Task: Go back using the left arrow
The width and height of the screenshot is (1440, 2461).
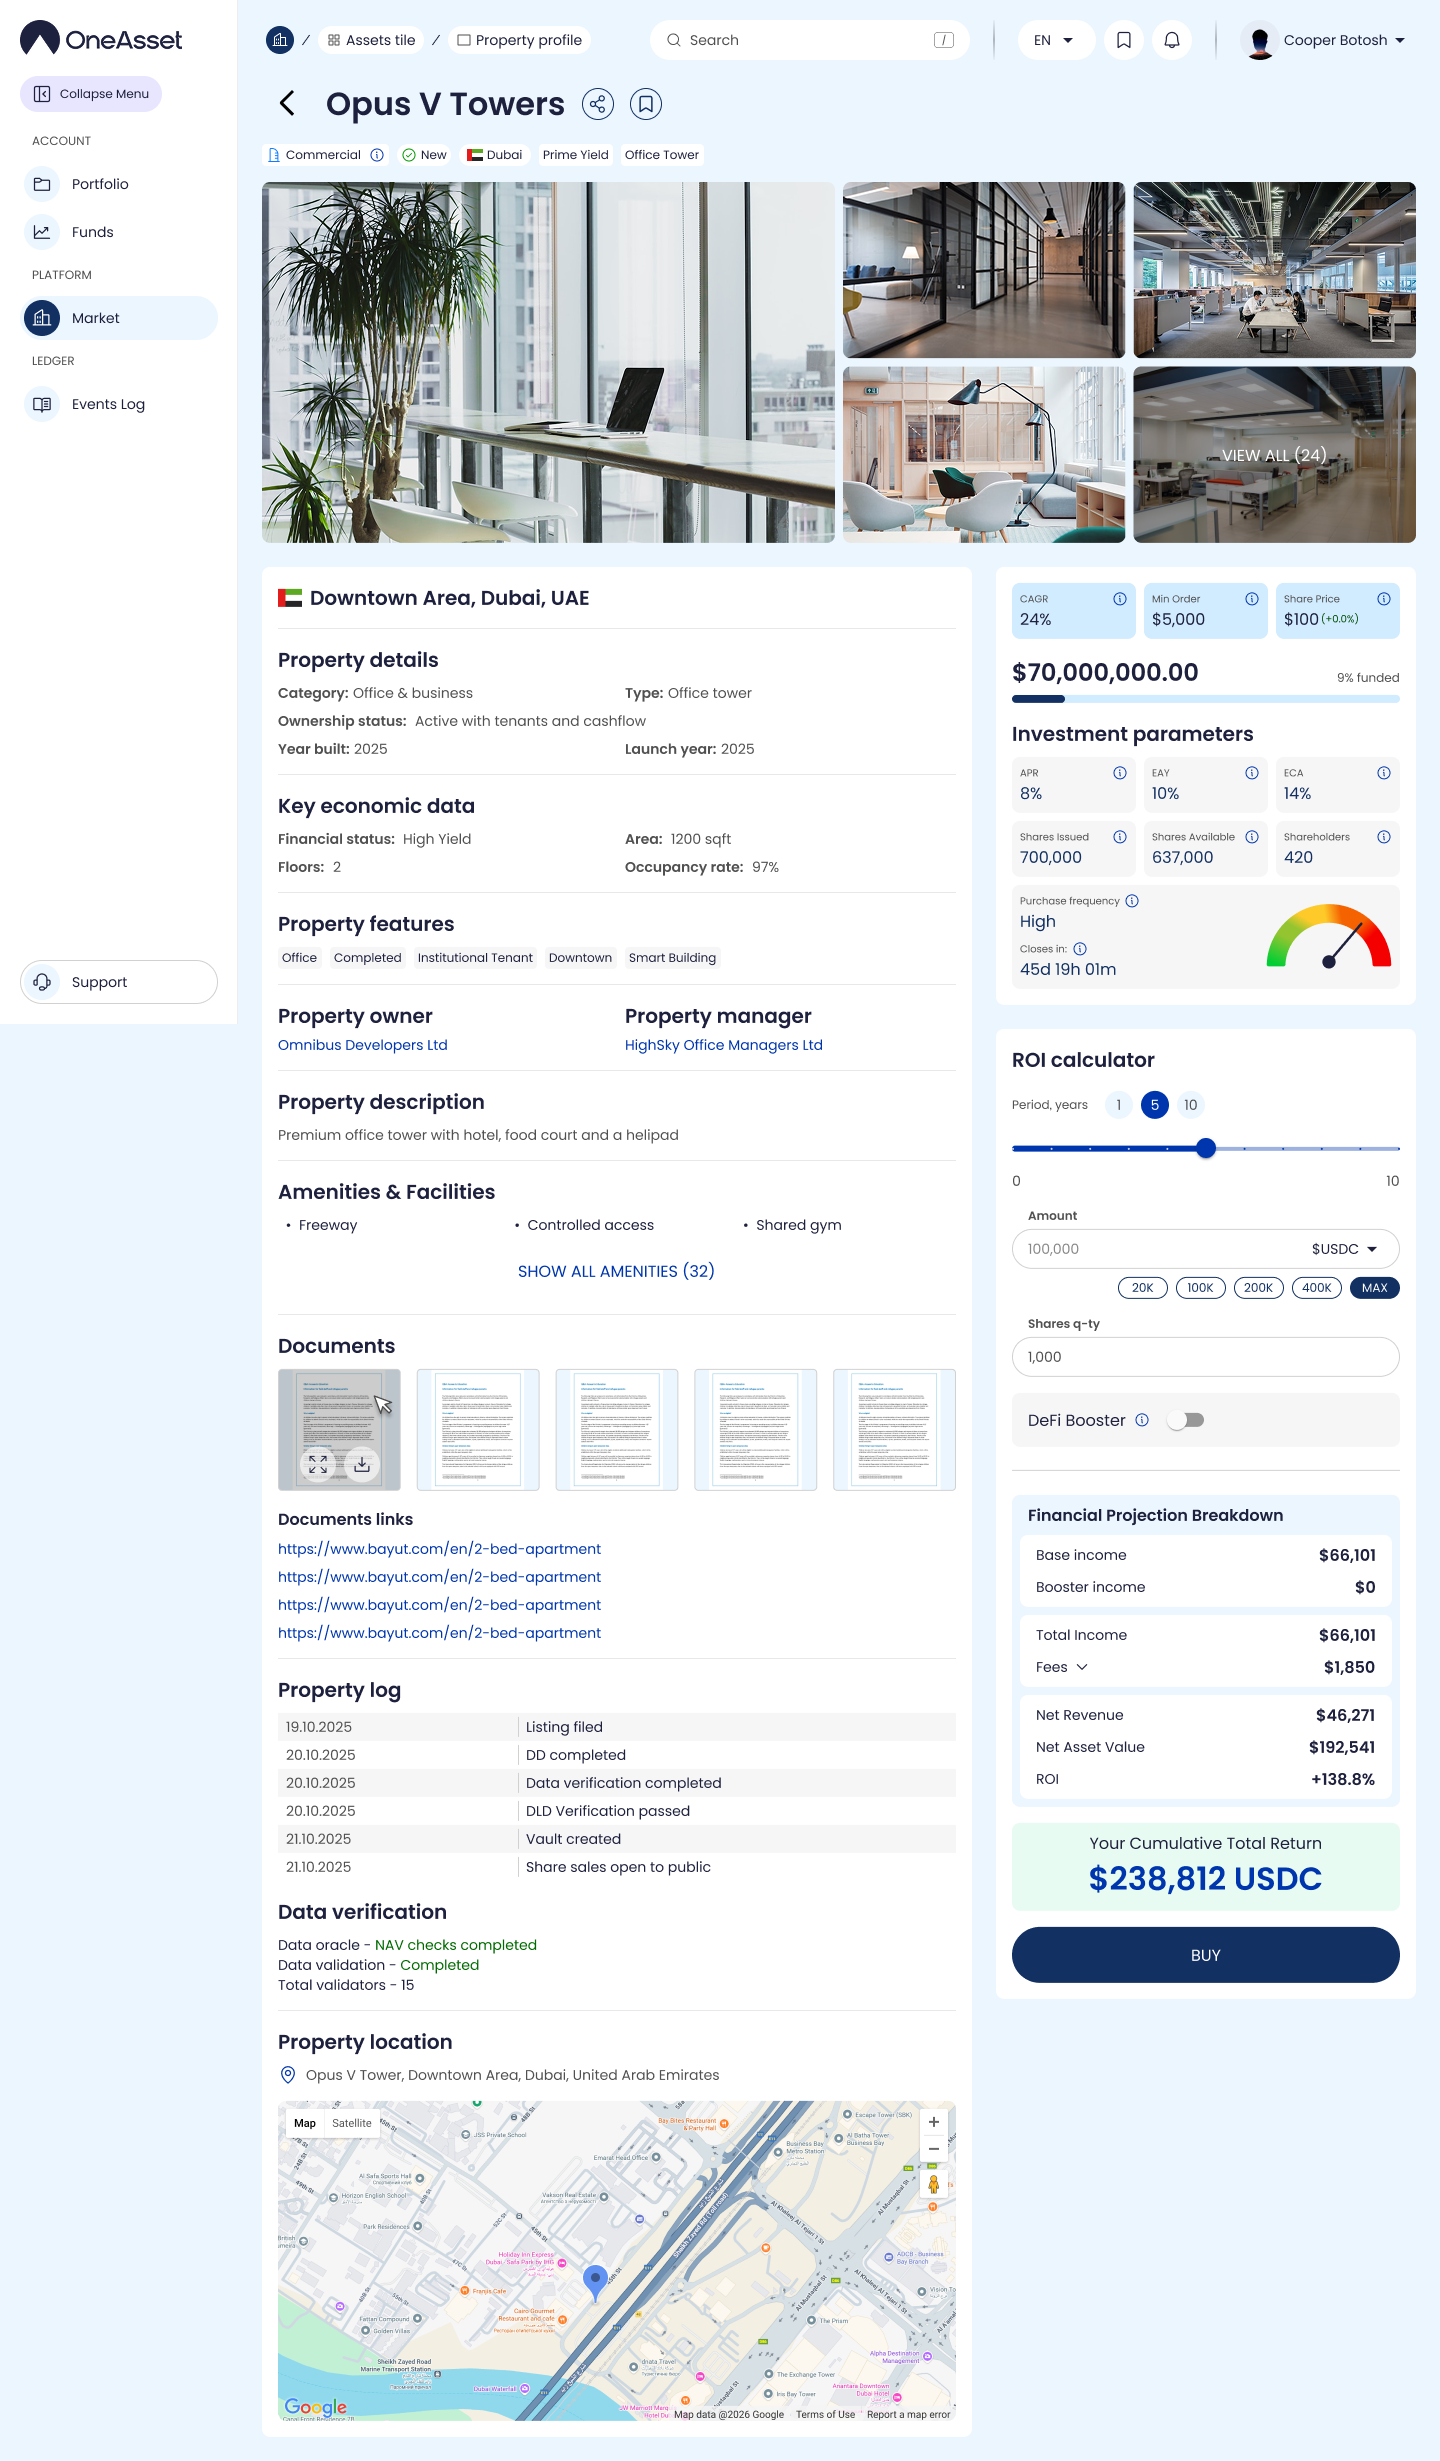Action: click(x=287, y=104)
